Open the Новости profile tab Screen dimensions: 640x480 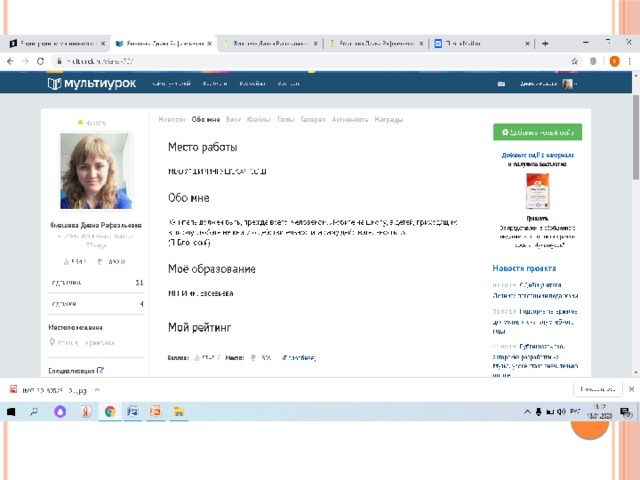pos(172,120)
